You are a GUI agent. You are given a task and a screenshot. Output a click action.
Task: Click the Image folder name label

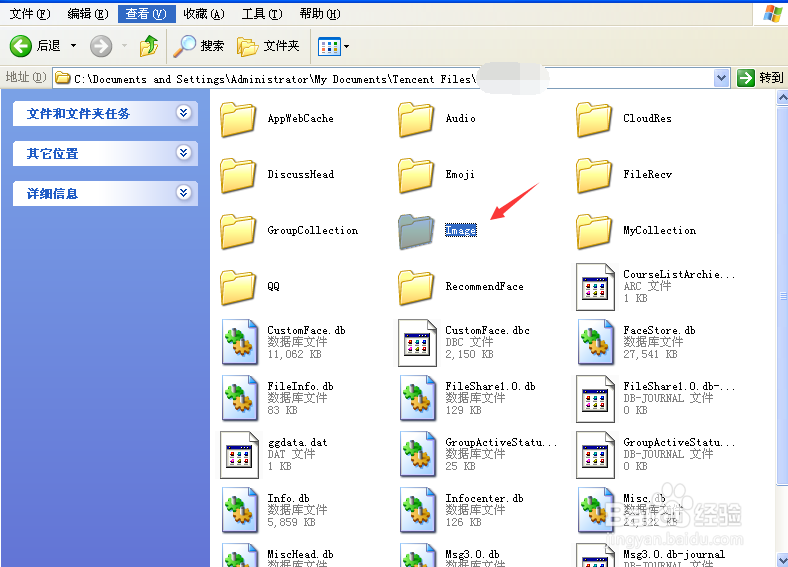(x=461, y=230)
